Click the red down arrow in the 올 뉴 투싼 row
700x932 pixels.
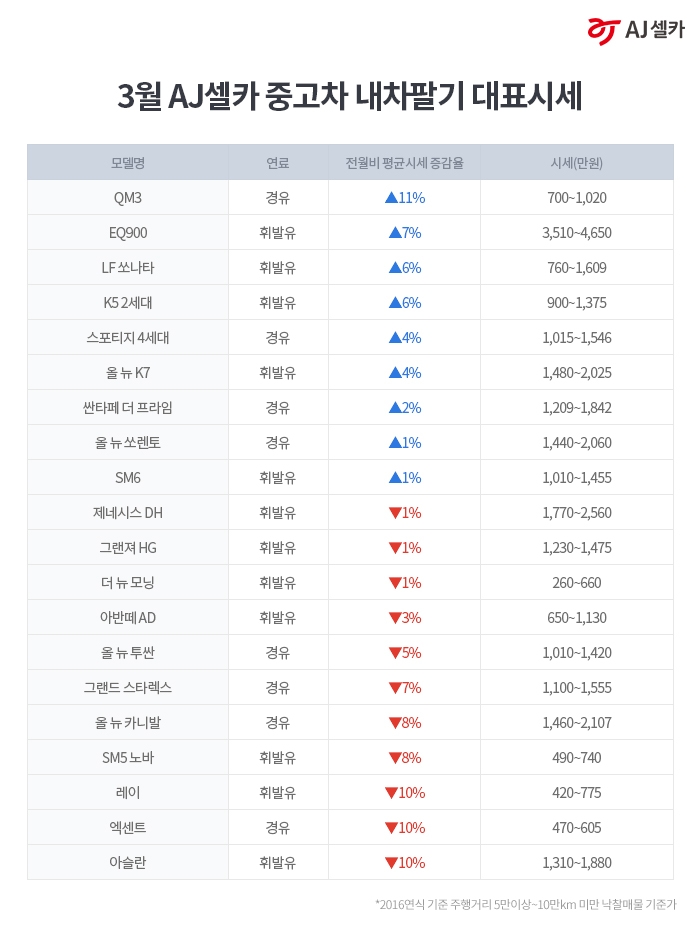click(x=395, y=653)
